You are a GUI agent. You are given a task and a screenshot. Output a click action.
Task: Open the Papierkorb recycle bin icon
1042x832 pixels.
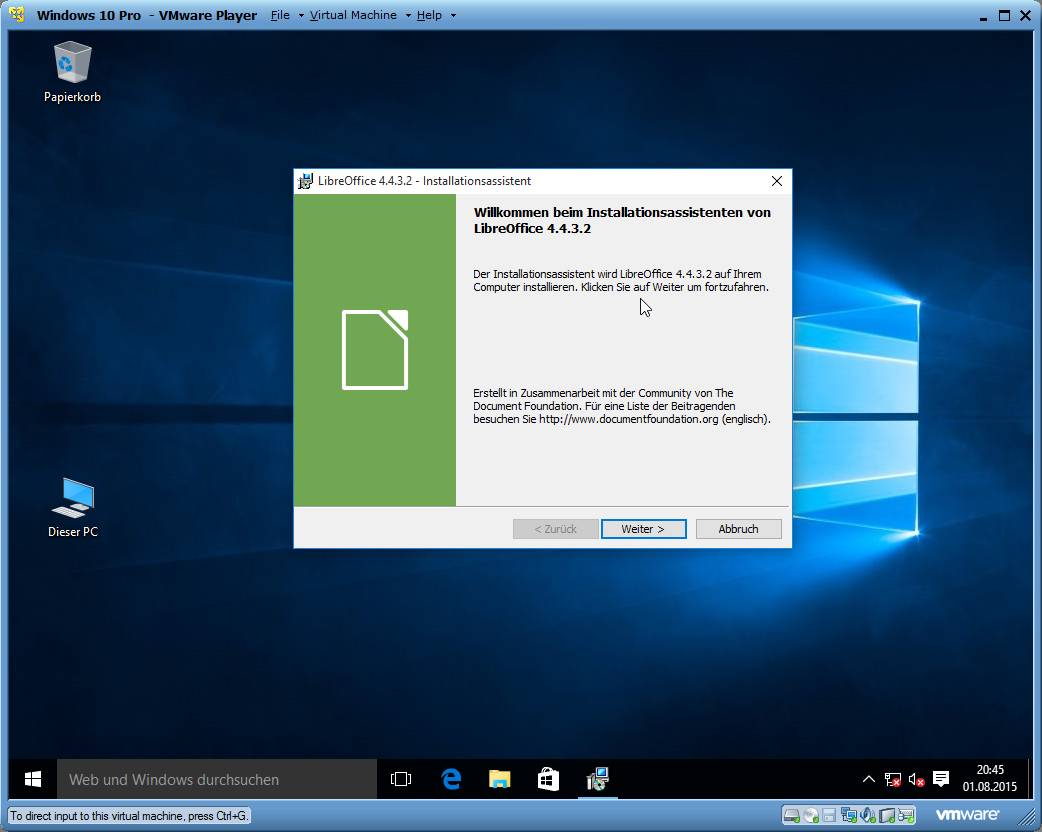click(72, 62)
